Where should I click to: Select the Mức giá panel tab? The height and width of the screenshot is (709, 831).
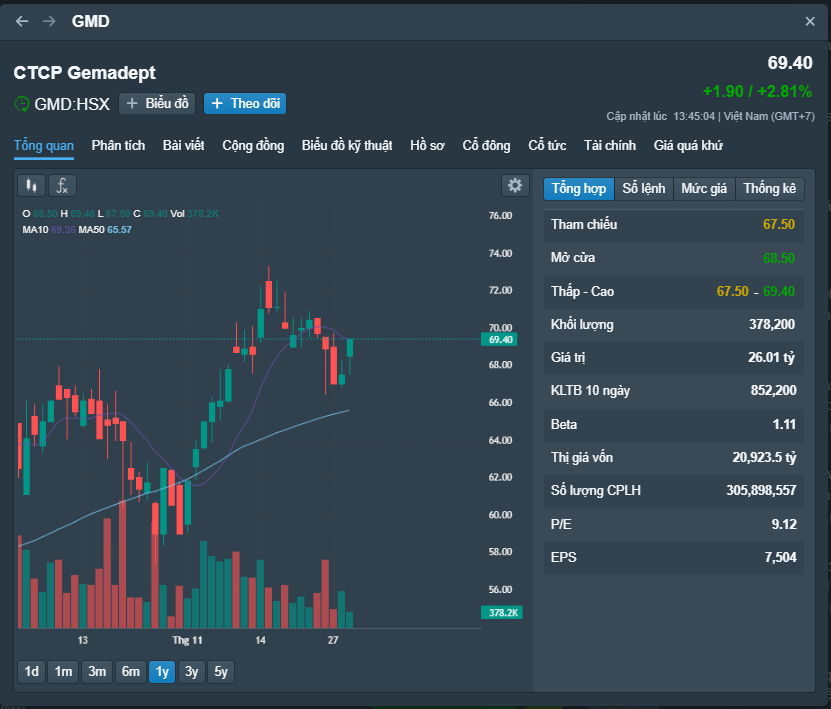click(704, 189)
